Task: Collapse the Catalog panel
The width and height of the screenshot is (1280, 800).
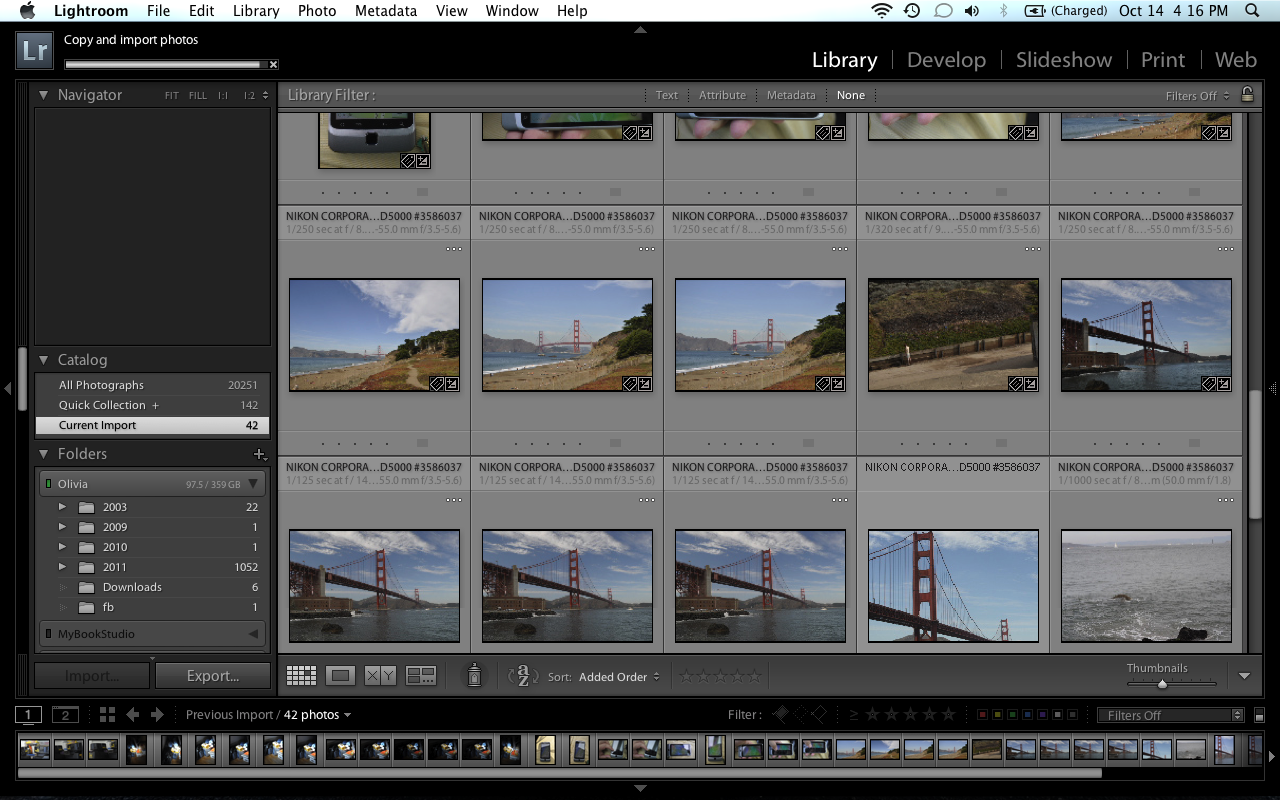Action: [44, 360]
